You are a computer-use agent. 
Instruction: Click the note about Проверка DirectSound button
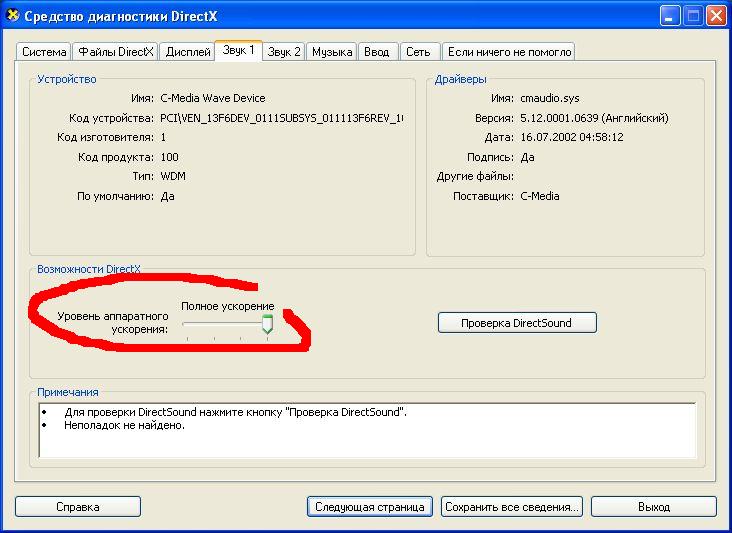pyautogui.click(x=235, y=412)
